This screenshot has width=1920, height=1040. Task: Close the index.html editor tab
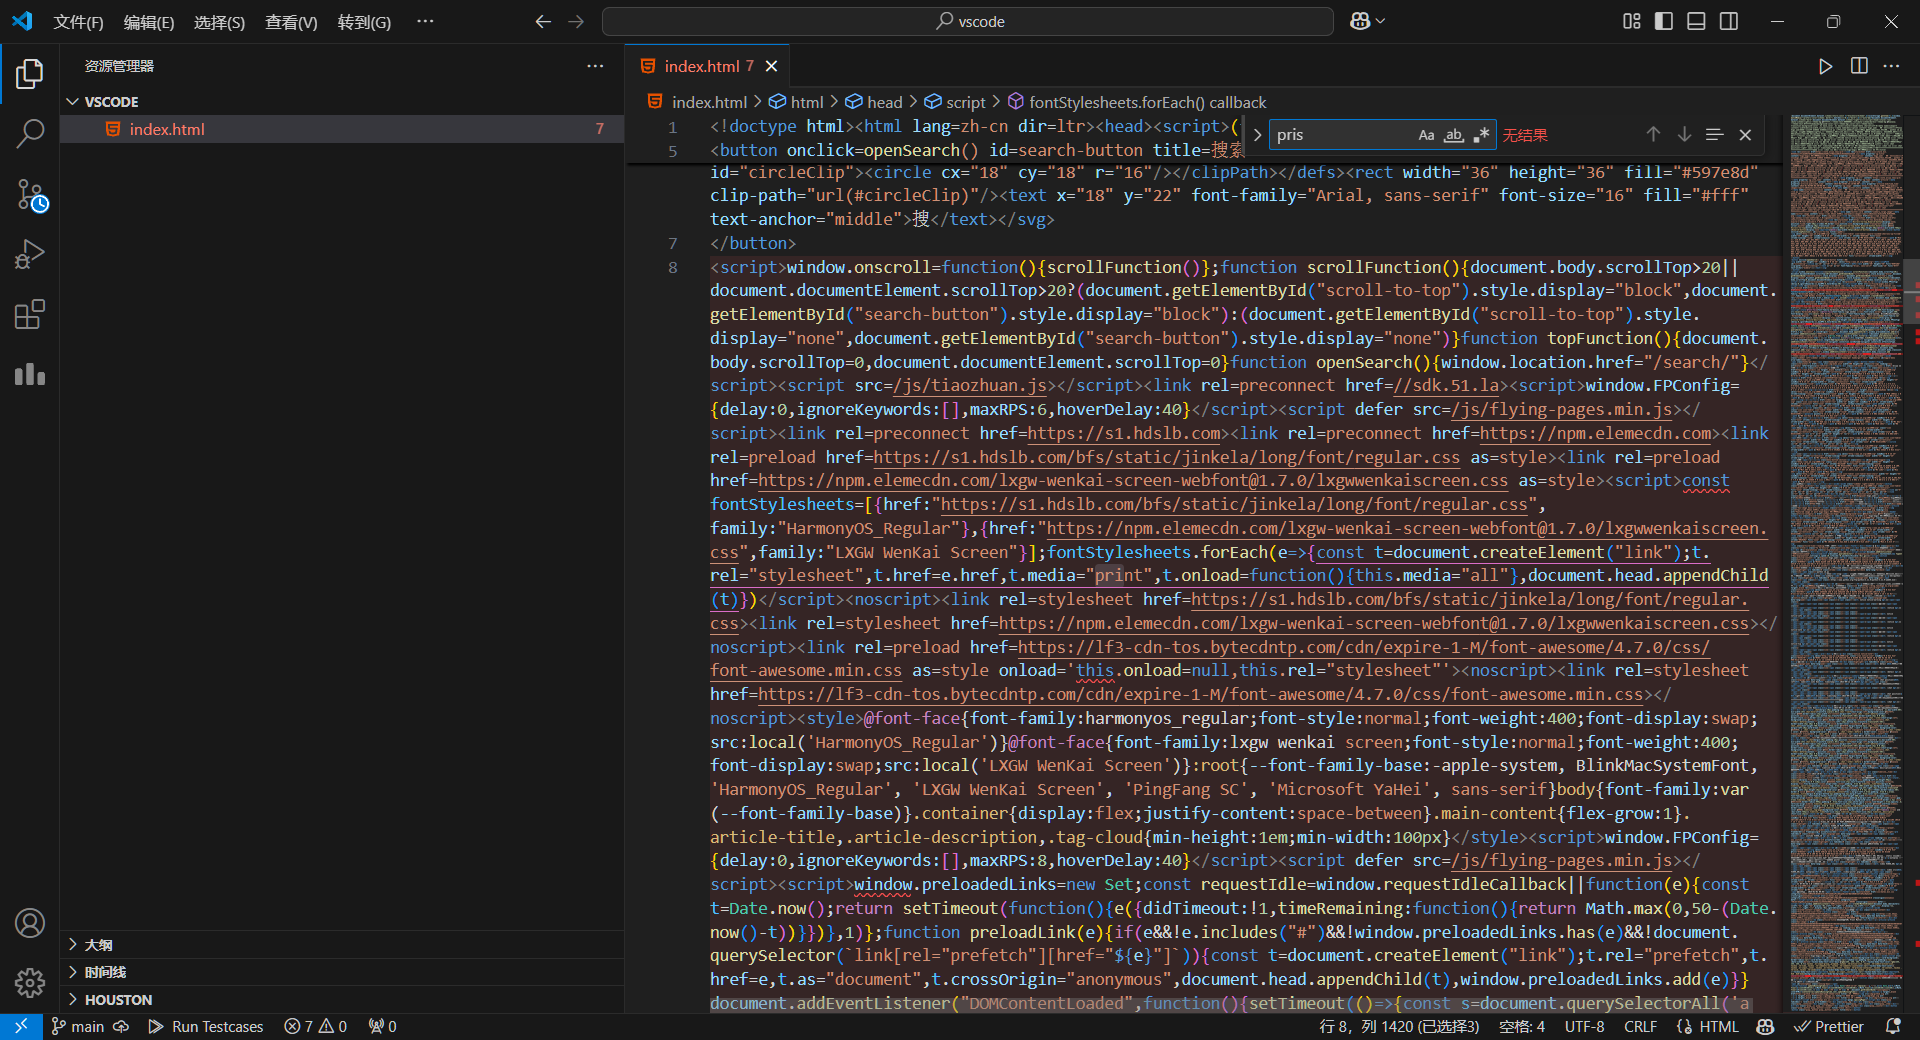[771, 66]
